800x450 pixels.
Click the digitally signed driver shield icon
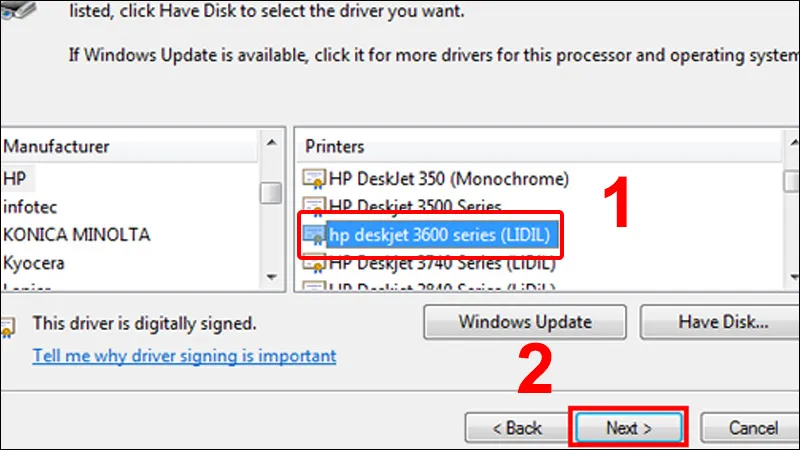8,326
